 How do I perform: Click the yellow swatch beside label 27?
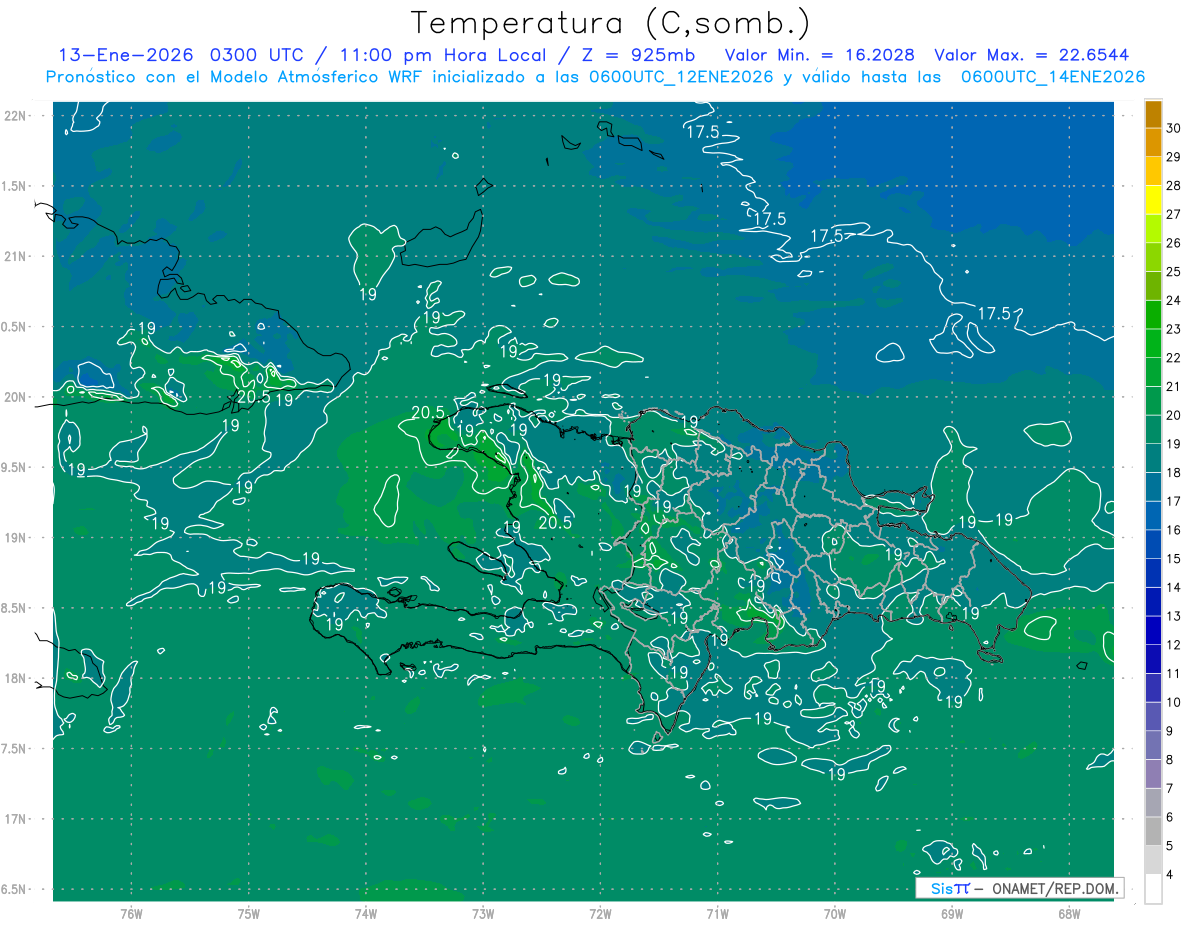click(1153, 200)
